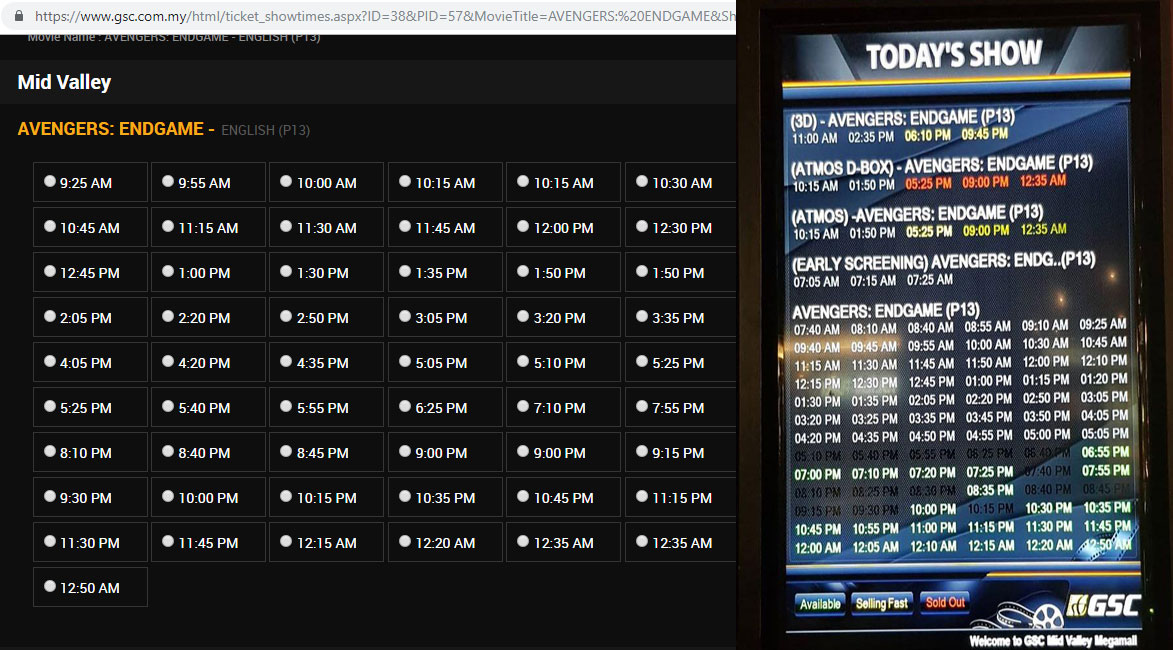The height and width of the screenshot is (650, 1173).
Task: Click the Available legend label on board
Action: [x=820, y=604]
